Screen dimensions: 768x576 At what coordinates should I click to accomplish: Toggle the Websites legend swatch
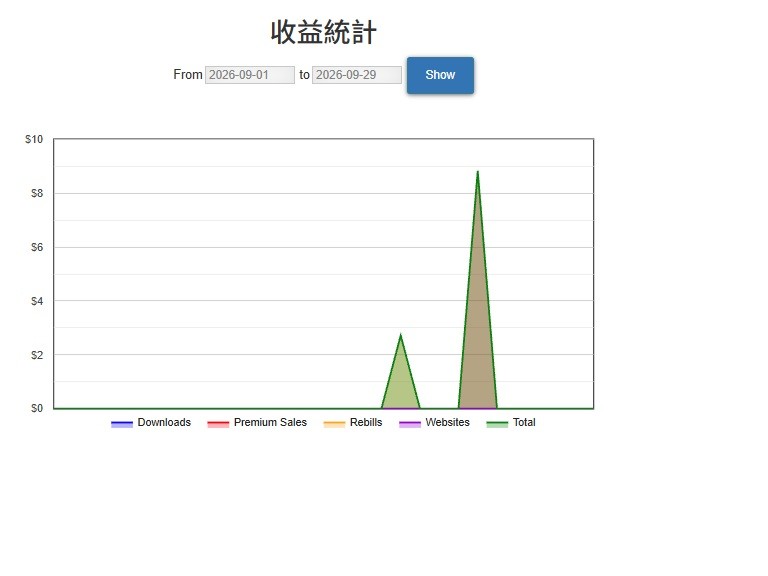pos(410,424)
